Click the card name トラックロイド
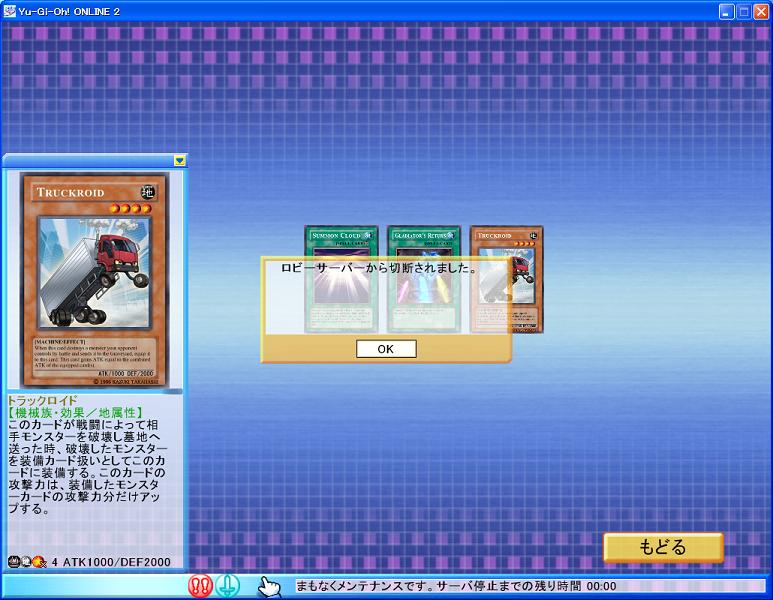The width and height of the screenshot is (773, 600). pos(43,400)
